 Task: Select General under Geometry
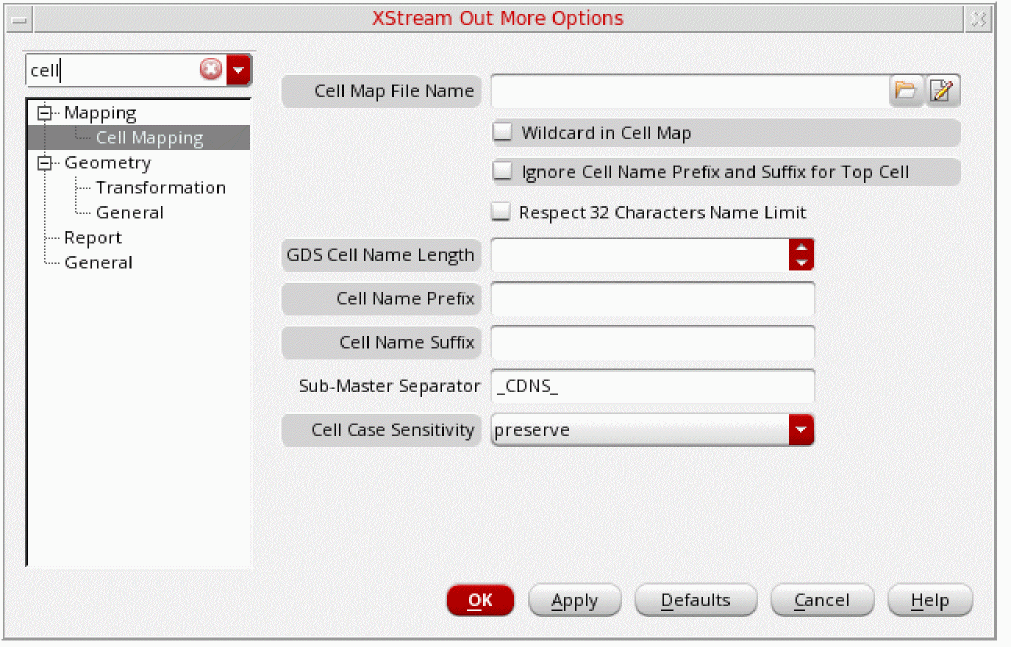pos(130,212)
